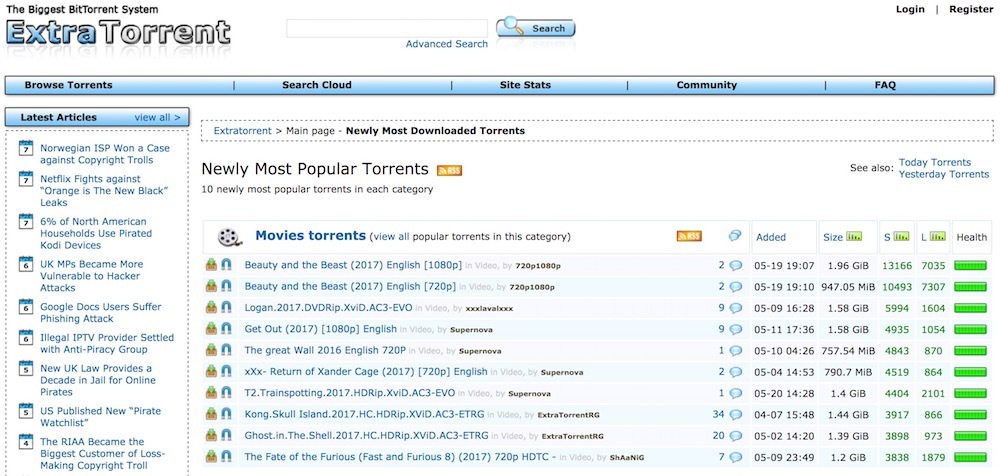
Task: Click seed count 13166 in first row
Action: click(897, 265)
